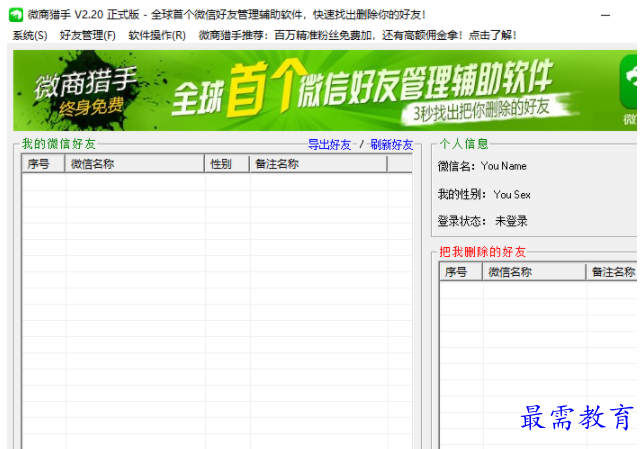Click 备注名称 header in deleted-friends list

coord(612,272)
